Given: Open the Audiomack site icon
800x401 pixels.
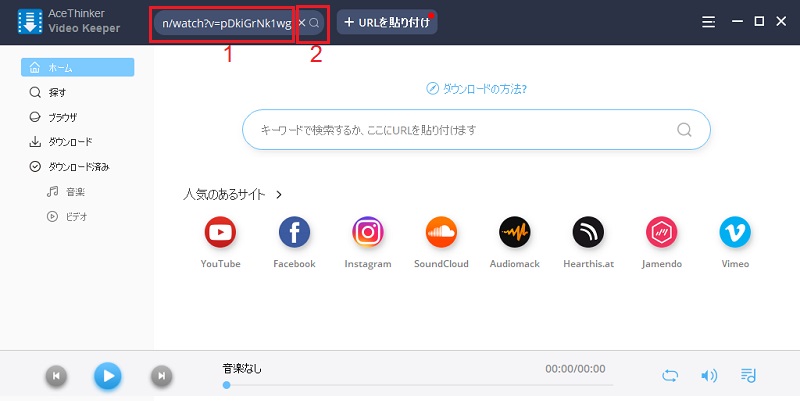Looking at the screenshot, I should [x=514, y=232].
